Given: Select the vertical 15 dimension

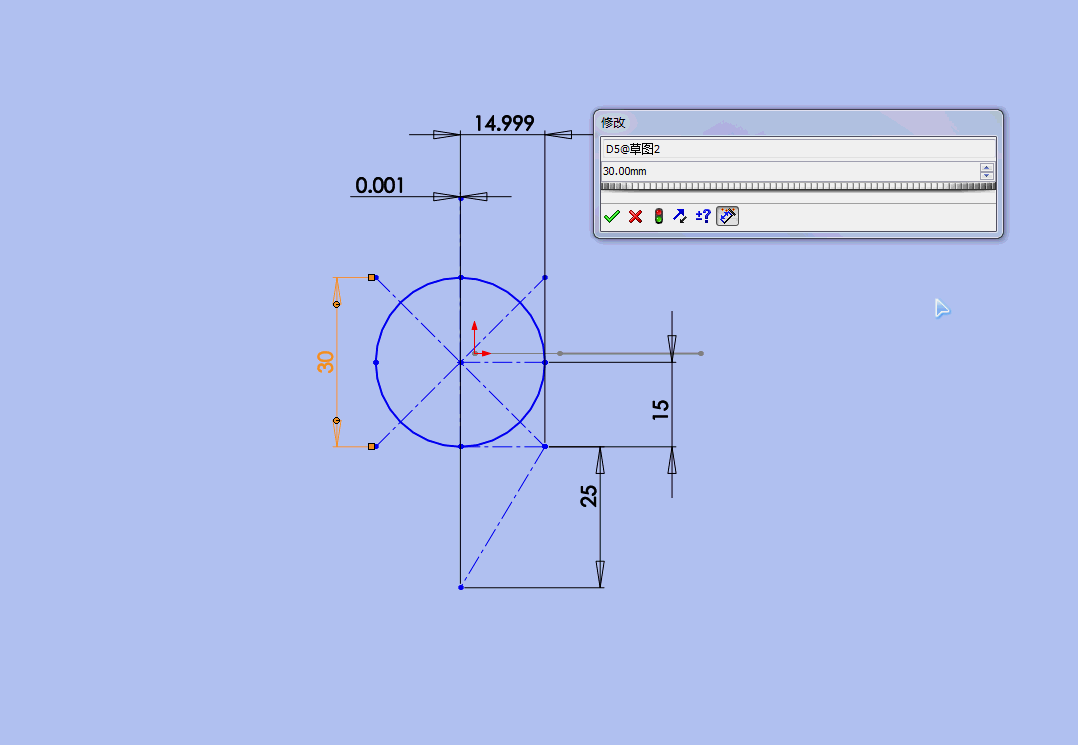Looking at the screenshot, I should pyautogui.click(x=660, y=410).
